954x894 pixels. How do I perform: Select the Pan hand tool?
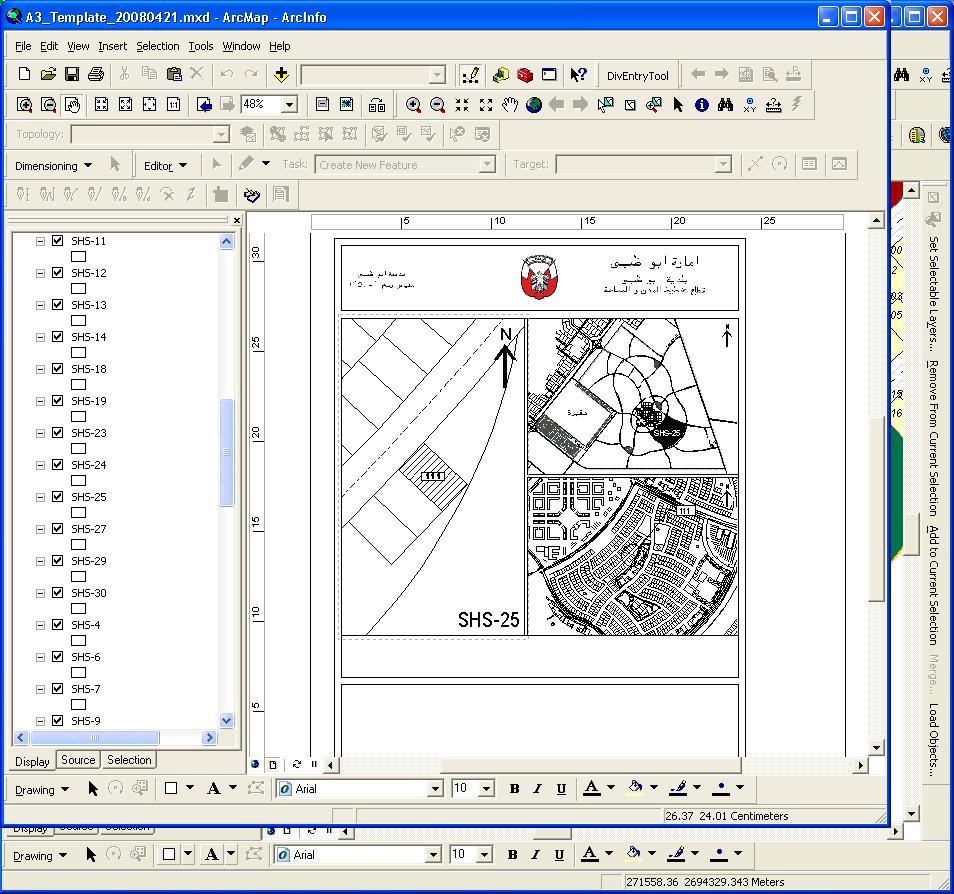(x=510, y=105)
